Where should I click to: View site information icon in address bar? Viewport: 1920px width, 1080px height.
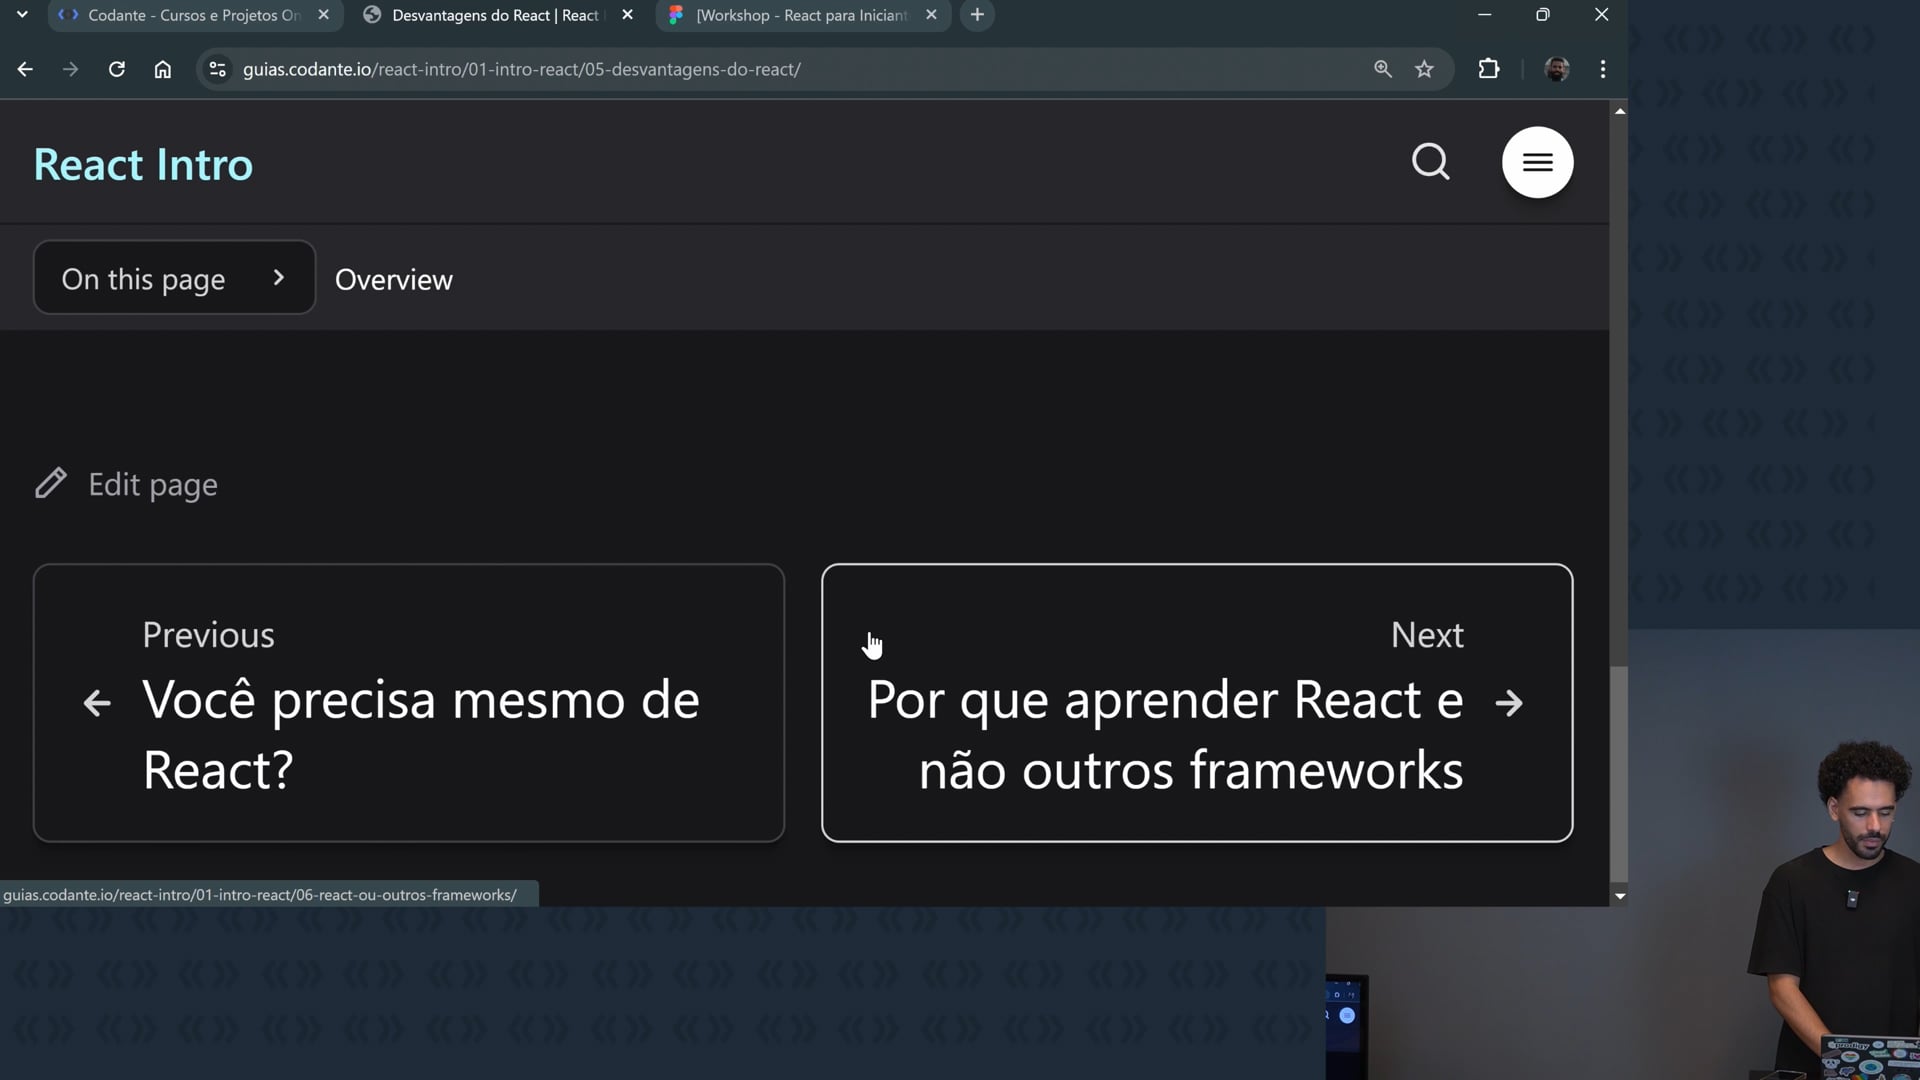click(x=217, y=69)
